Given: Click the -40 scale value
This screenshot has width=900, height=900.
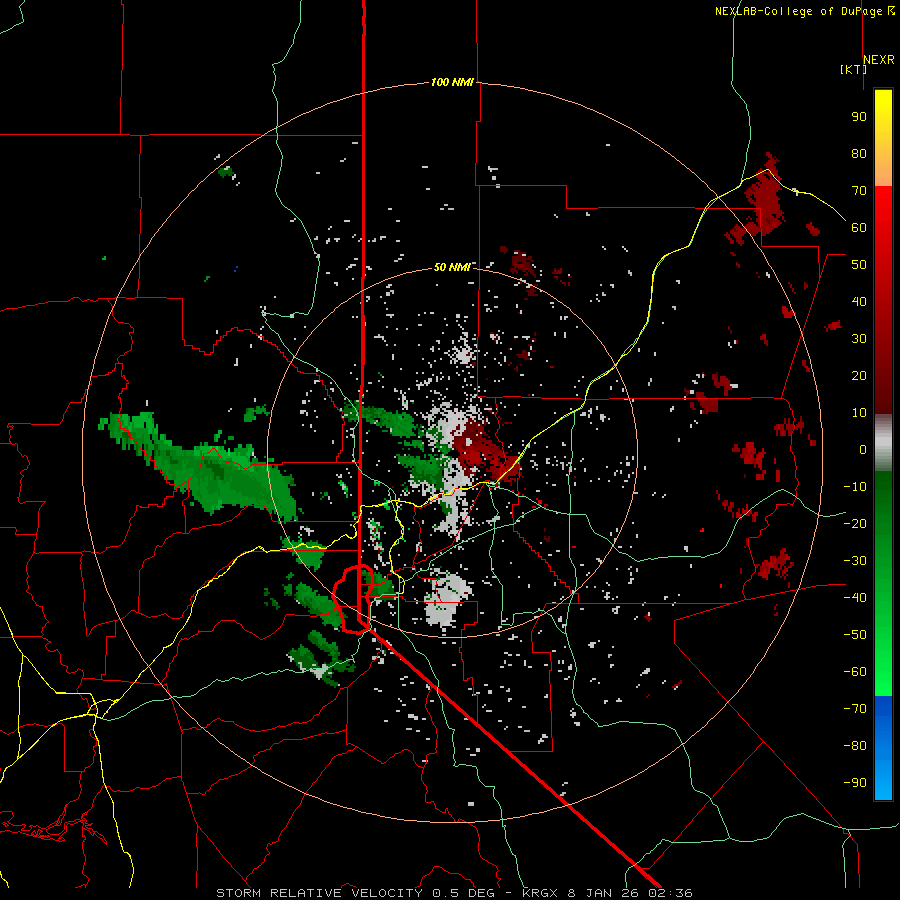Looking at the screenshot, I should [855, 598].
